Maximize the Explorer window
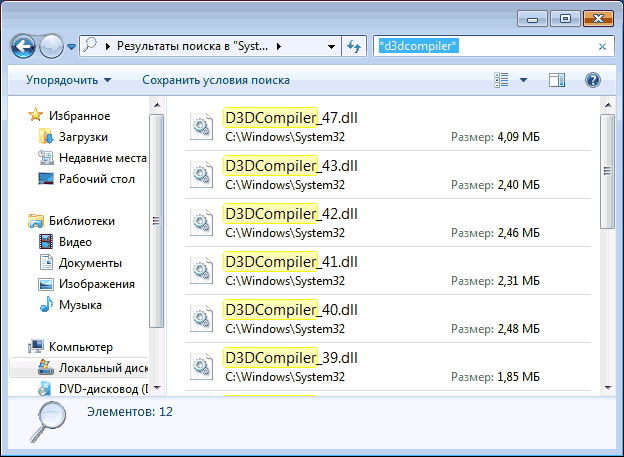The height and width of the screenshot is (457, 624). pos(565,19)
